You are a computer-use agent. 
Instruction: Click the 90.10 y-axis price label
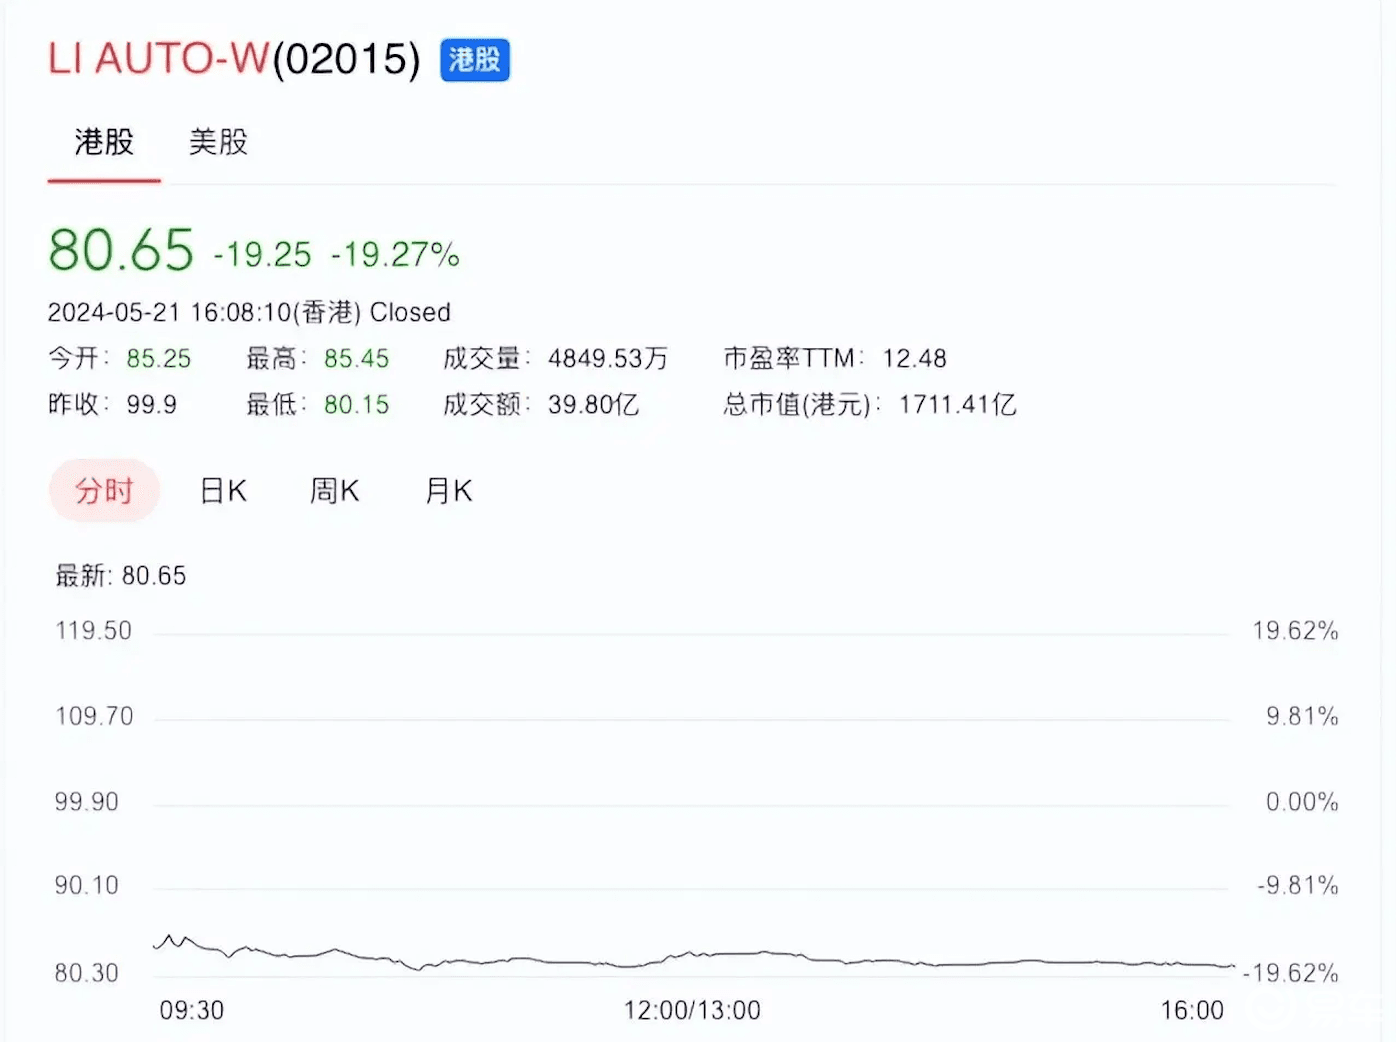pos(86,885)
